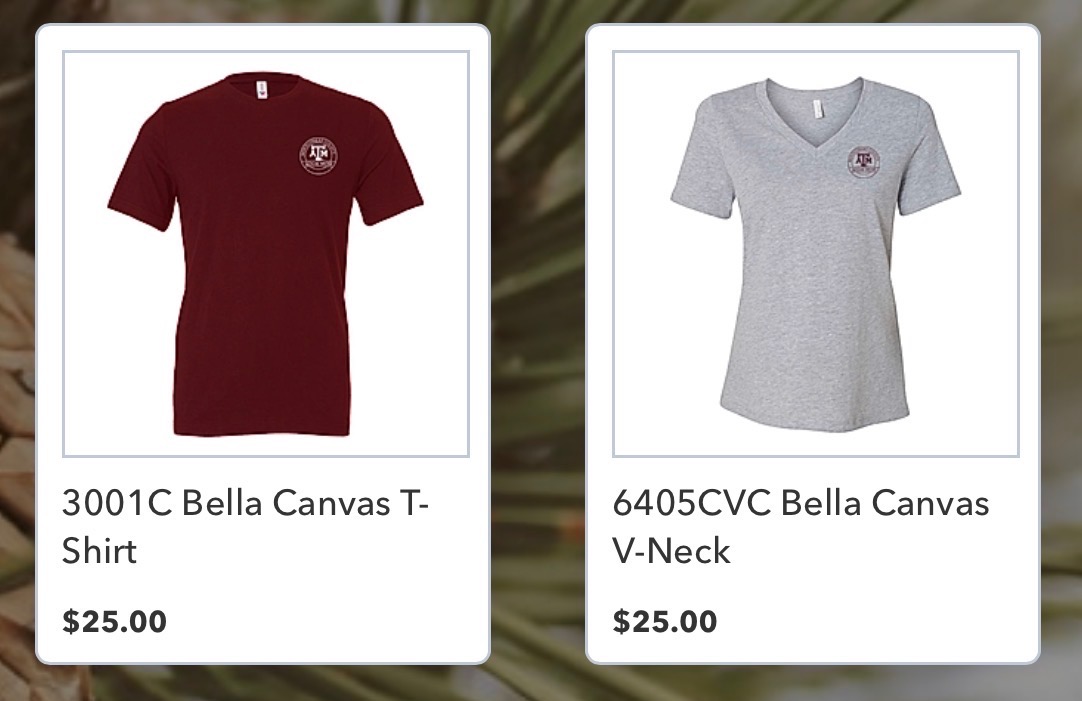Click the $25.00 price under the V-Neck
Image resolution: width=1082 pixels, height=701 pixels.
(x=665, y=621)
